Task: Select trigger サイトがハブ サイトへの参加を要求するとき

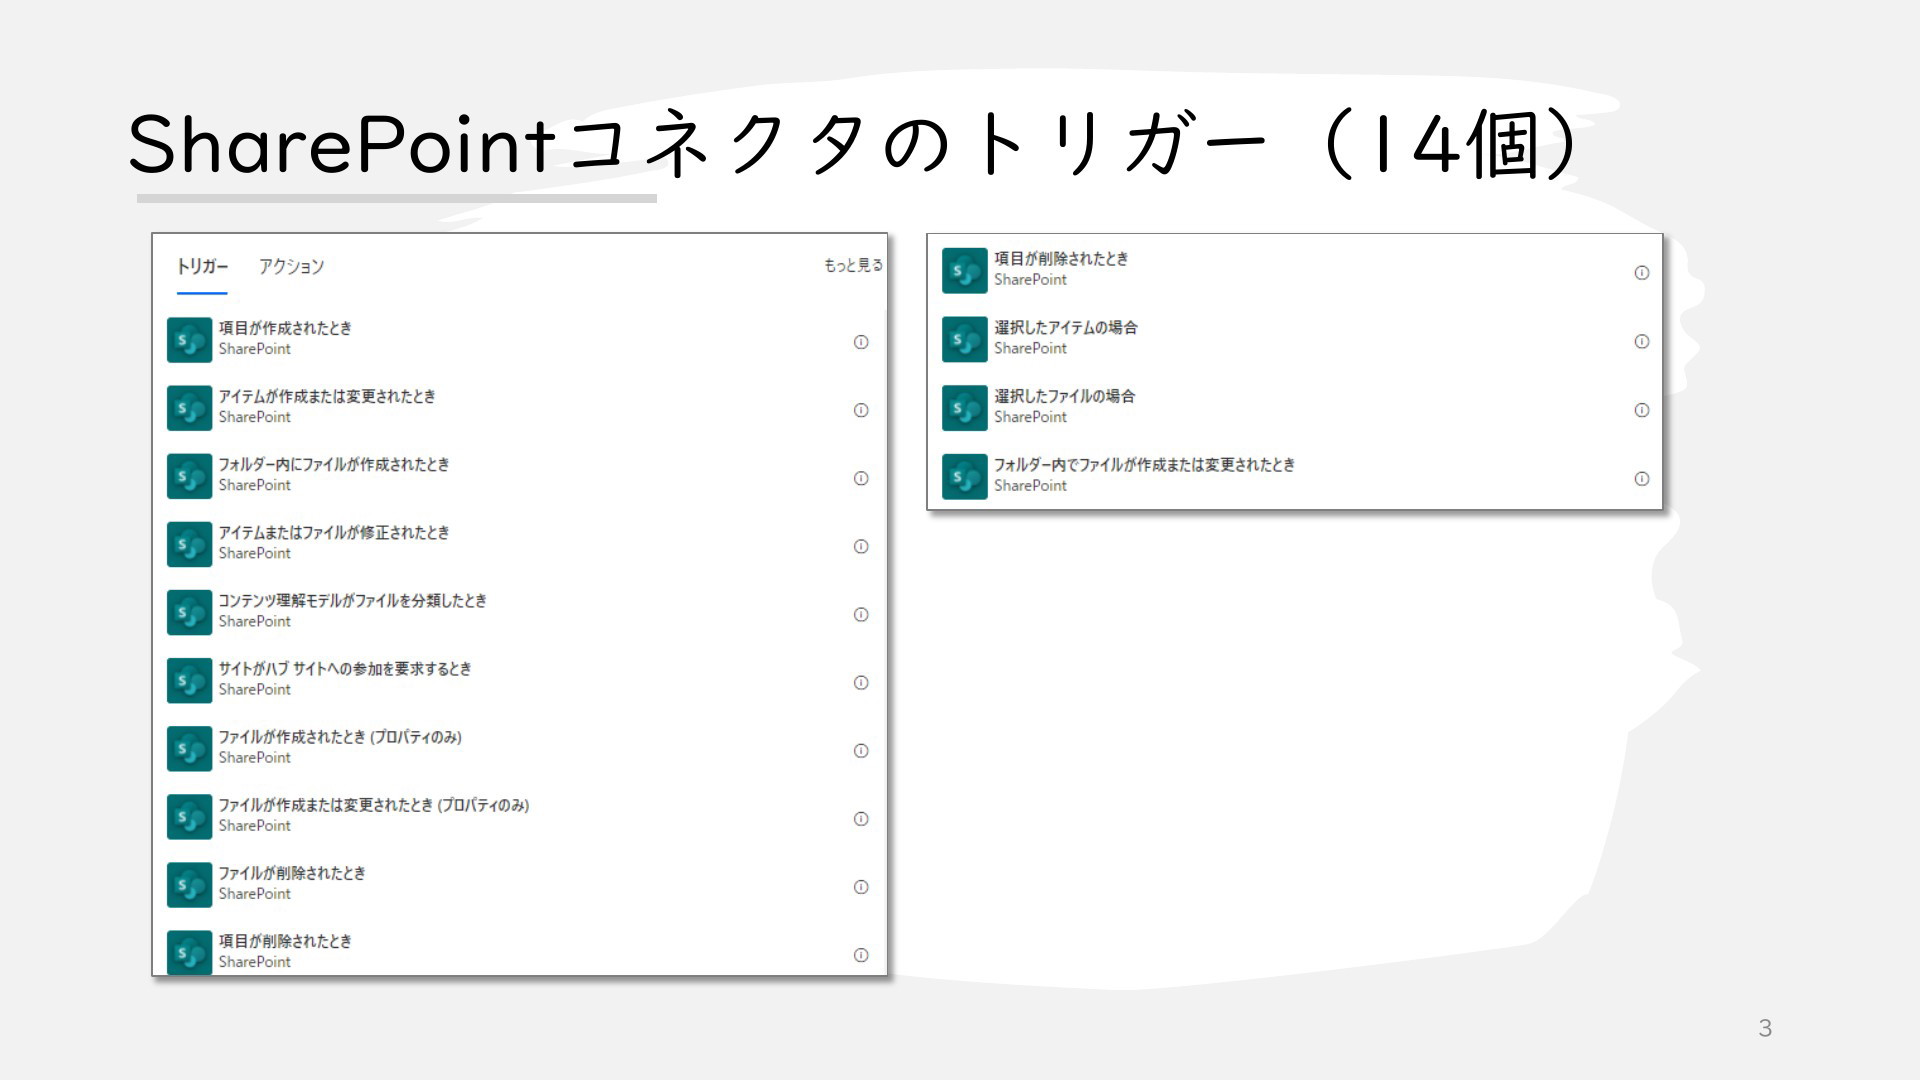Action: coord(518,680)
